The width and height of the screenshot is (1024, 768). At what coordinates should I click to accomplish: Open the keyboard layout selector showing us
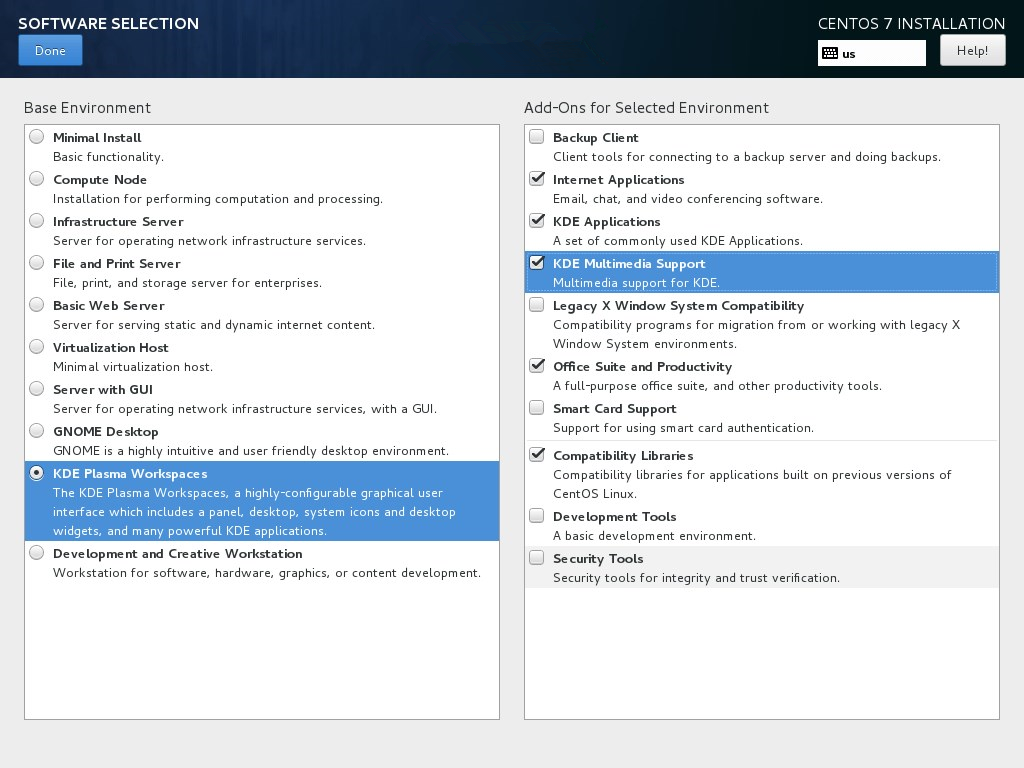pyautogui.click(x=871, y=53)
